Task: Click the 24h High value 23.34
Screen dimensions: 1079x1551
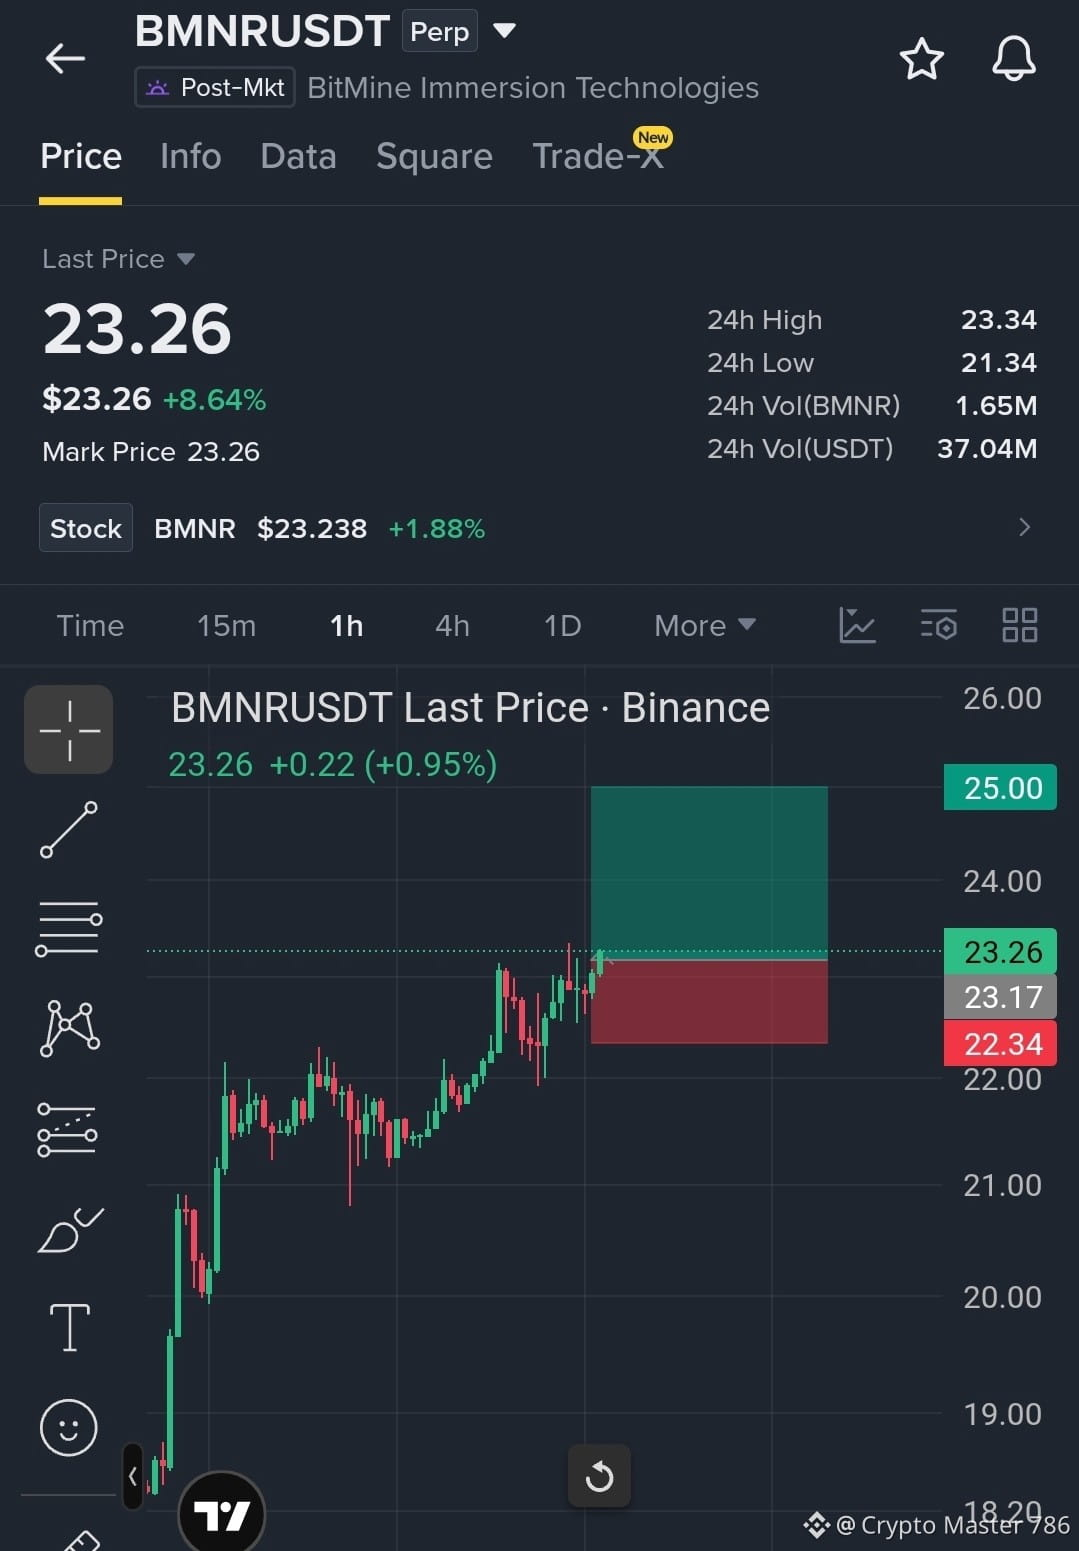Action: 998,320
